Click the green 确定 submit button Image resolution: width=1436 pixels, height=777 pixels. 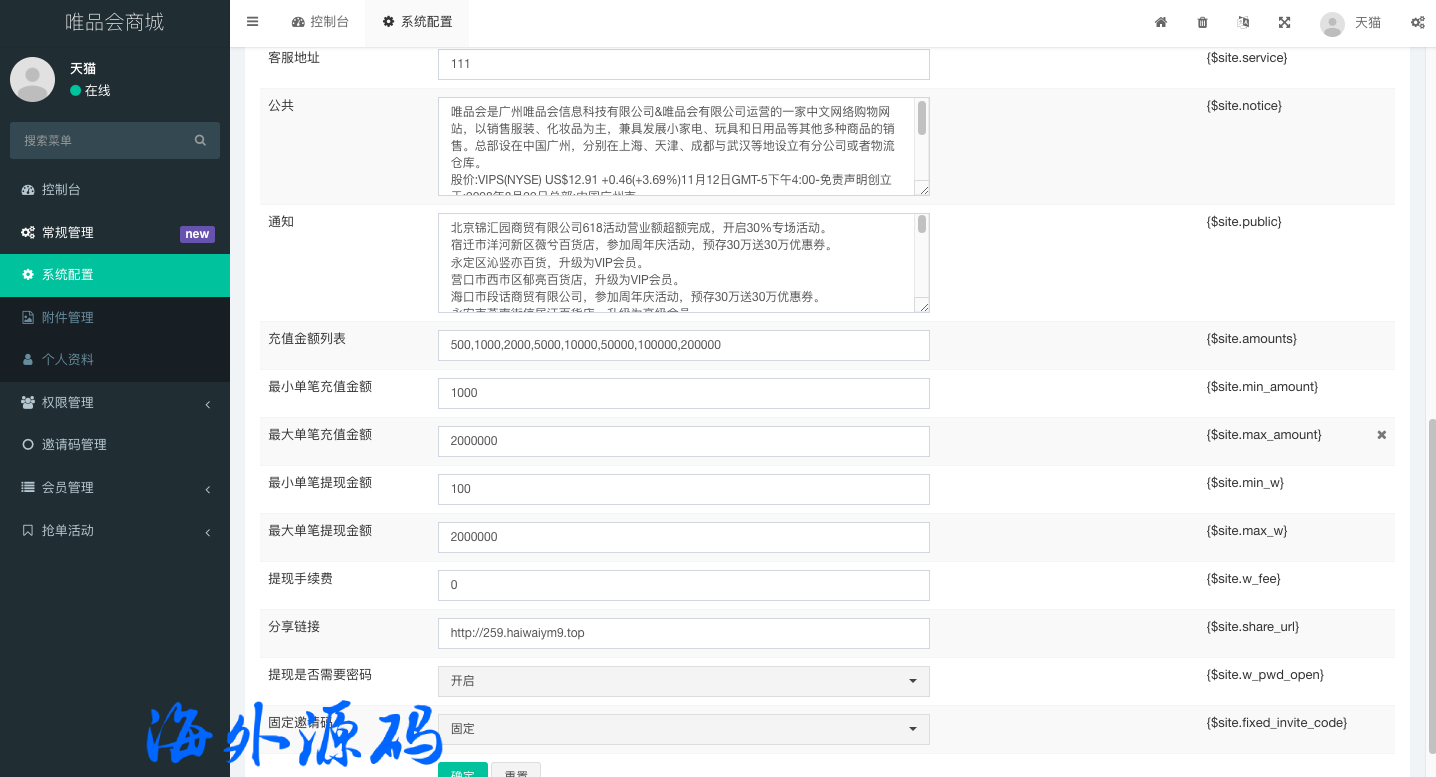coord(462,771)
